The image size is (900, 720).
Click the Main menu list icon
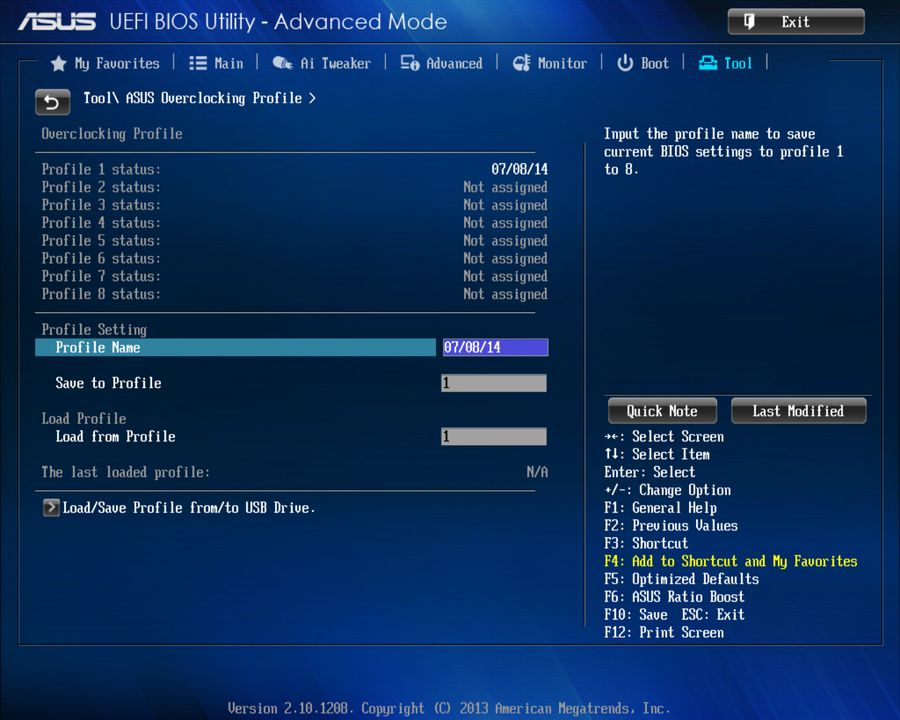(197, 63)
